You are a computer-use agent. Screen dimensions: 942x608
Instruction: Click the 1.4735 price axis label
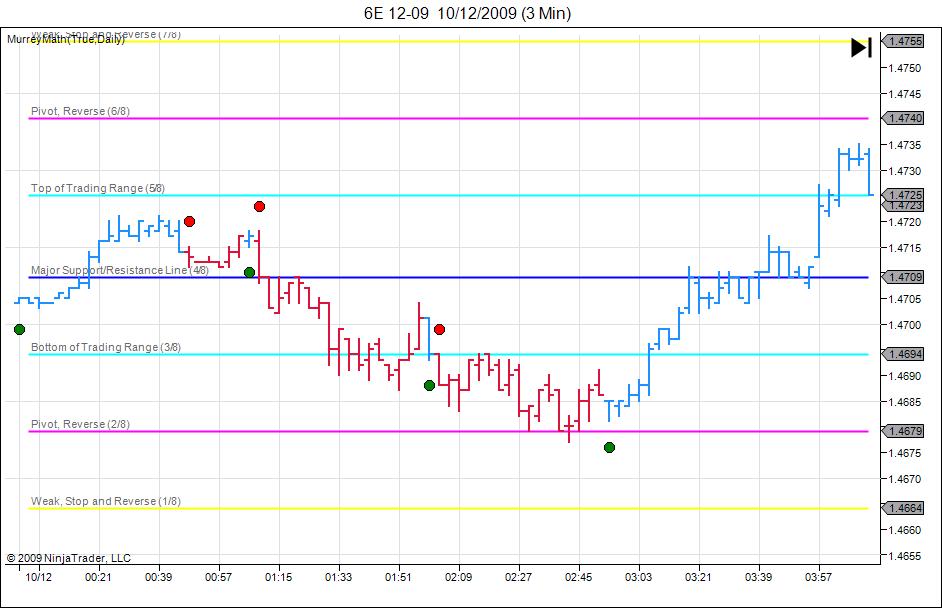(x=905, y=145)
